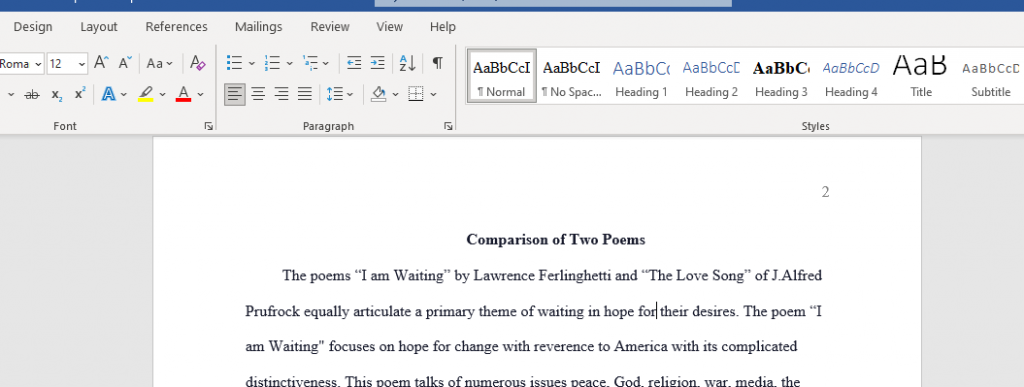Screen dimensions: 1024x387
Task: Switch to References tab
Action: point(176,27)
